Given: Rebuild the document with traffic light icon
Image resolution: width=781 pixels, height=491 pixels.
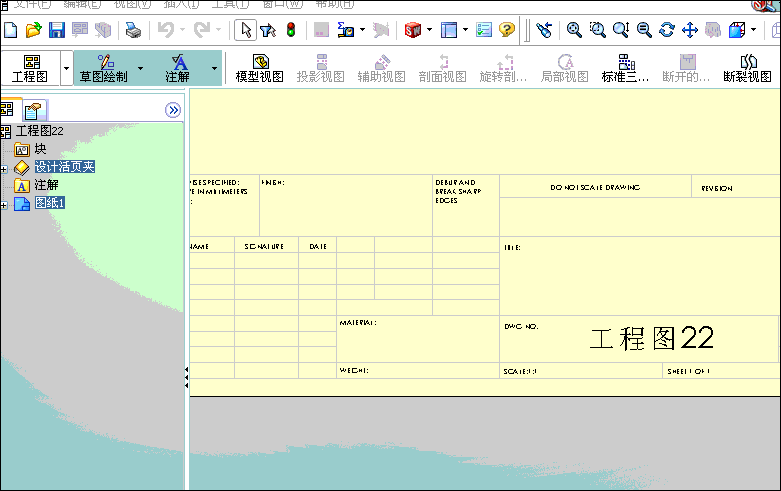Looking at the screenshot, I should tap(291, 30).
